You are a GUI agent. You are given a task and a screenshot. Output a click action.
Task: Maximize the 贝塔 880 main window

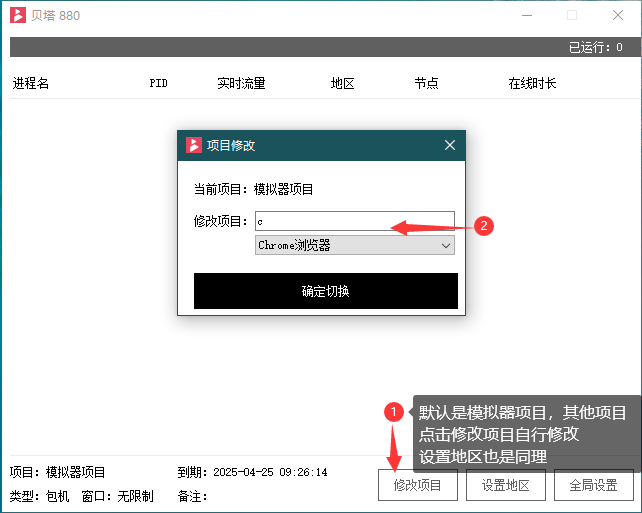tap(572, 15)
